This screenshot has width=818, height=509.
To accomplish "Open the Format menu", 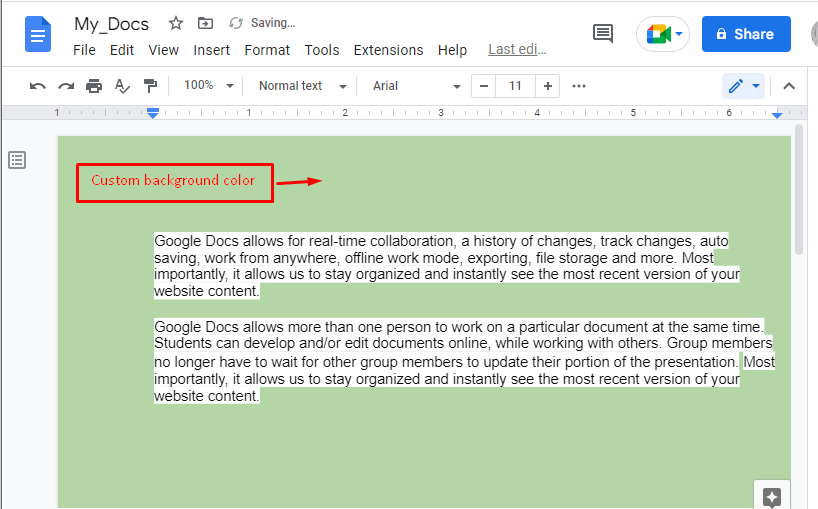I will coord(267,50).
